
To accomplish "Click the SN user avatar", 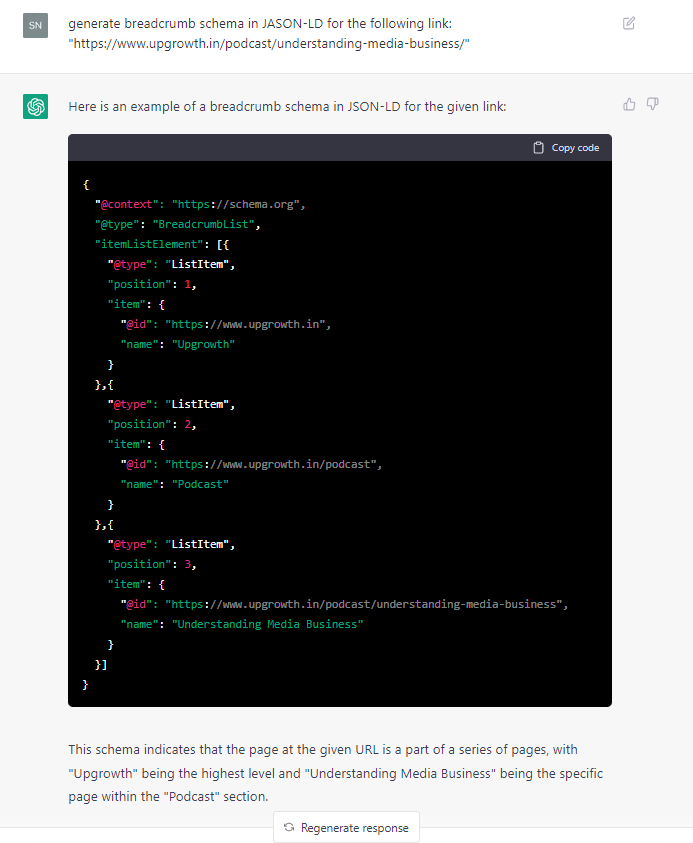I will coord(35,25).
